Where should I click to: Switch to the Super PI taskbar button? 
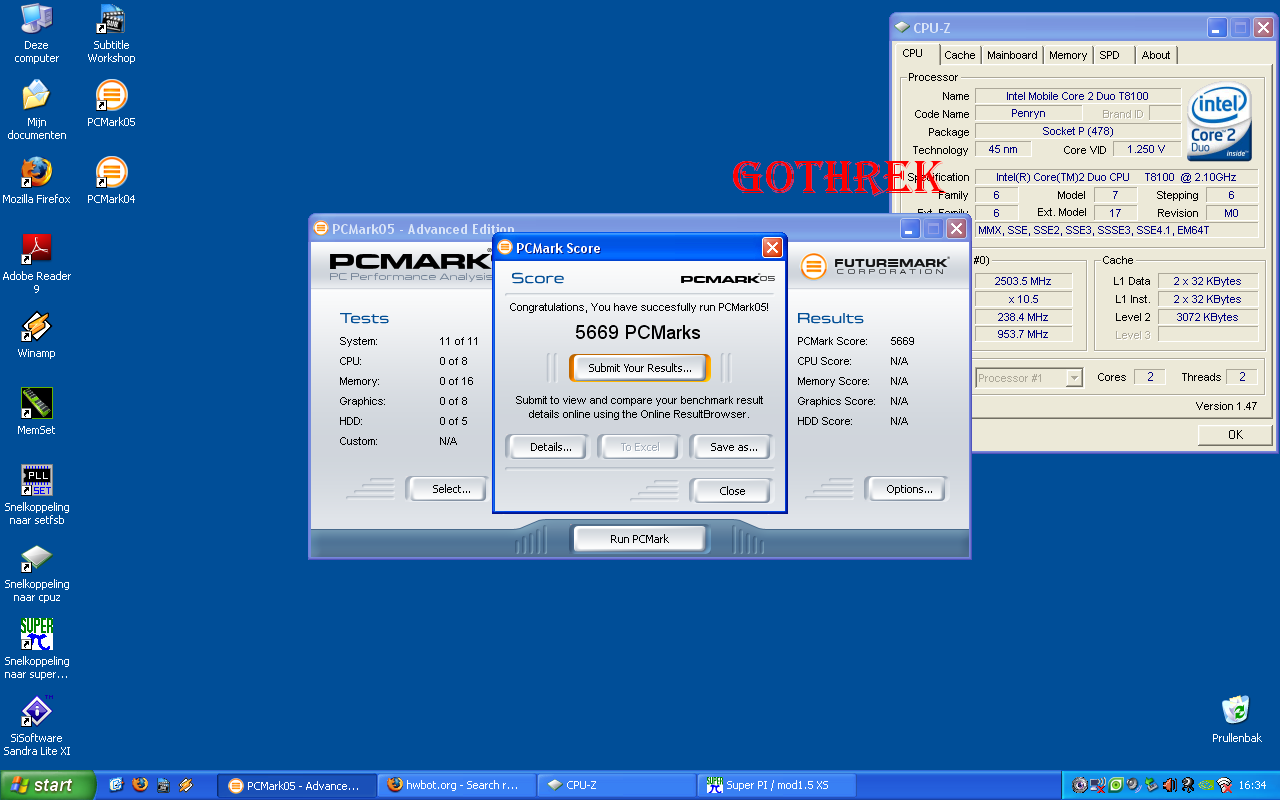[x=777, y=786]
